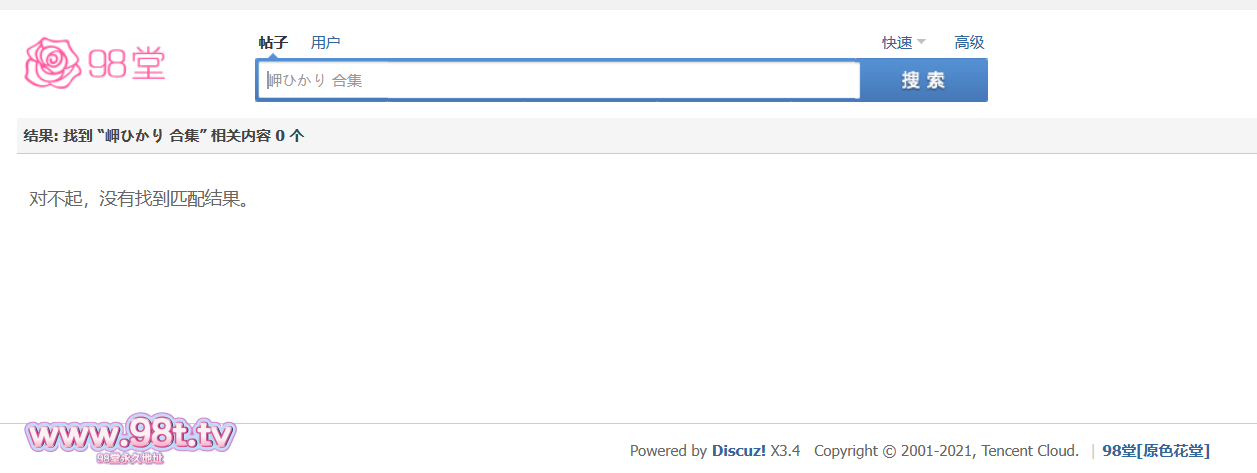Click the Powered by footer text

(668, 451)
